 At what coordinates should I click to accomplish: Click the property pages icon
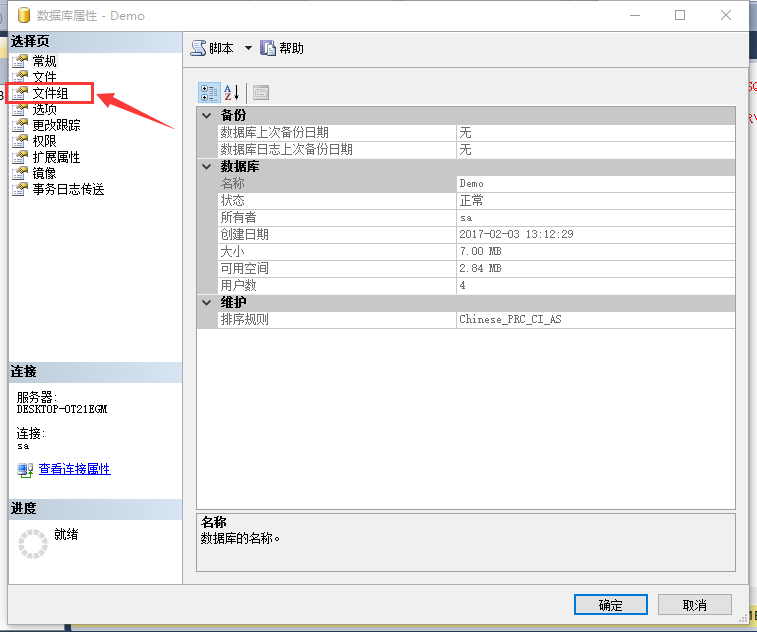tap(260, 93)
